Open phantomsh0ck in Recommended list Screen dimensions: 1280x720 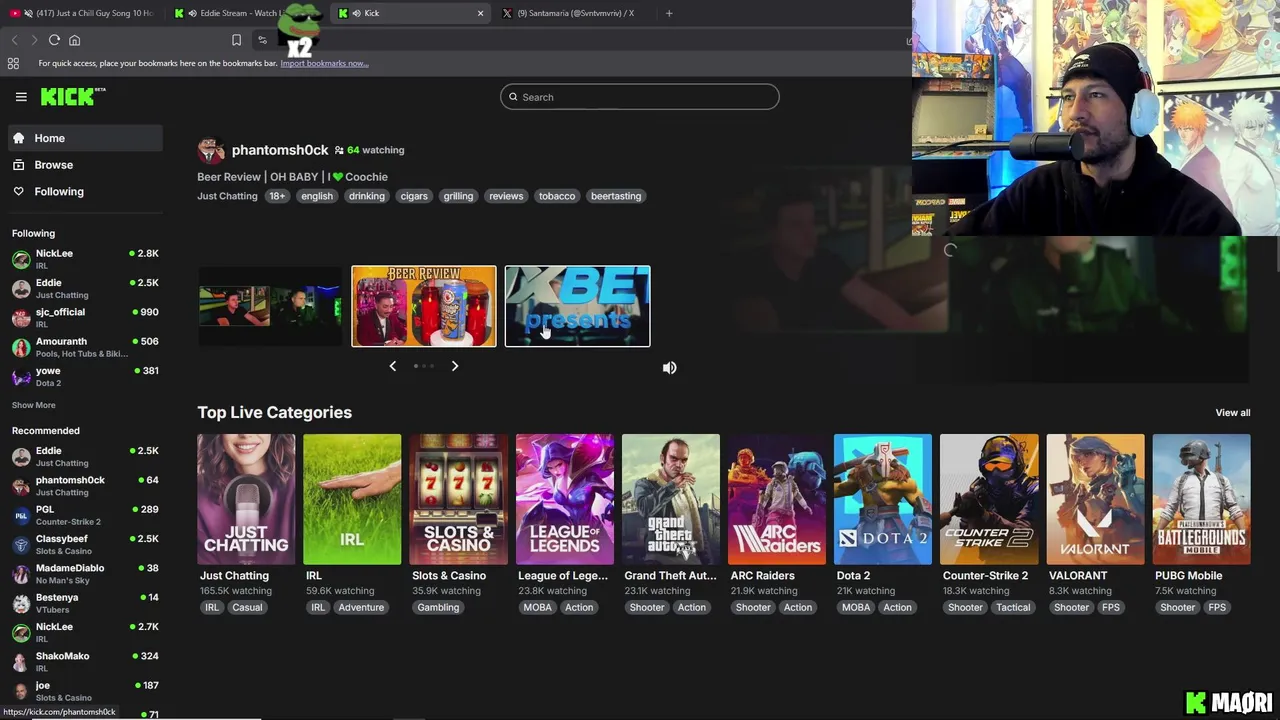point(85,486)
